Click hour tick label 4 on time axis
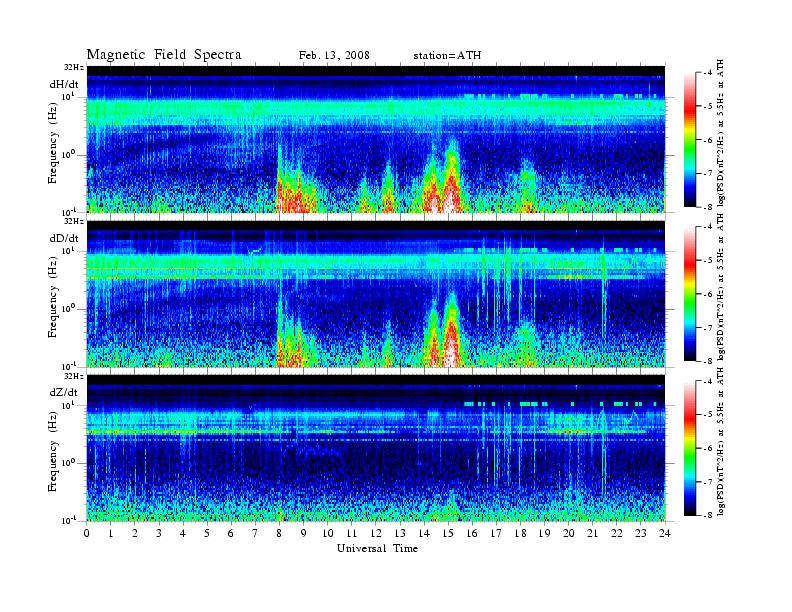 point(183,533)
